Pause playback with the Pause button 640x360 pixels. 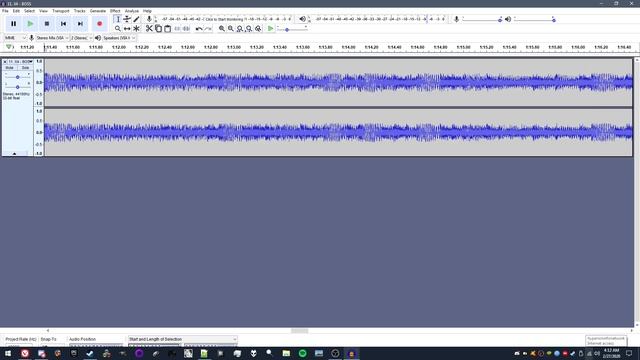click(13, 24)
